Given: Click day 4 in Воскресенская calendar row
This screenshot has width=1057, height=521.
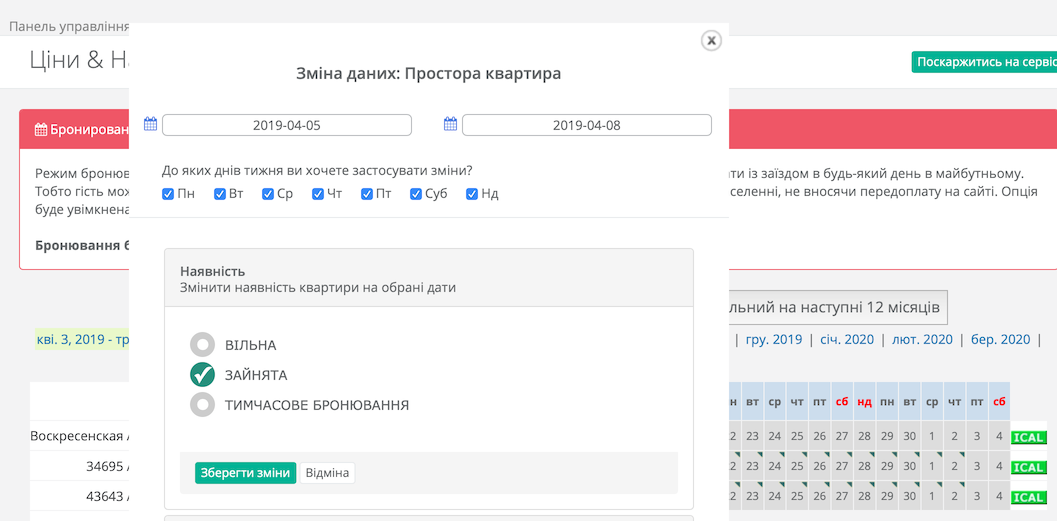Looking at the screenshot, I should click(x=999, y=437).
